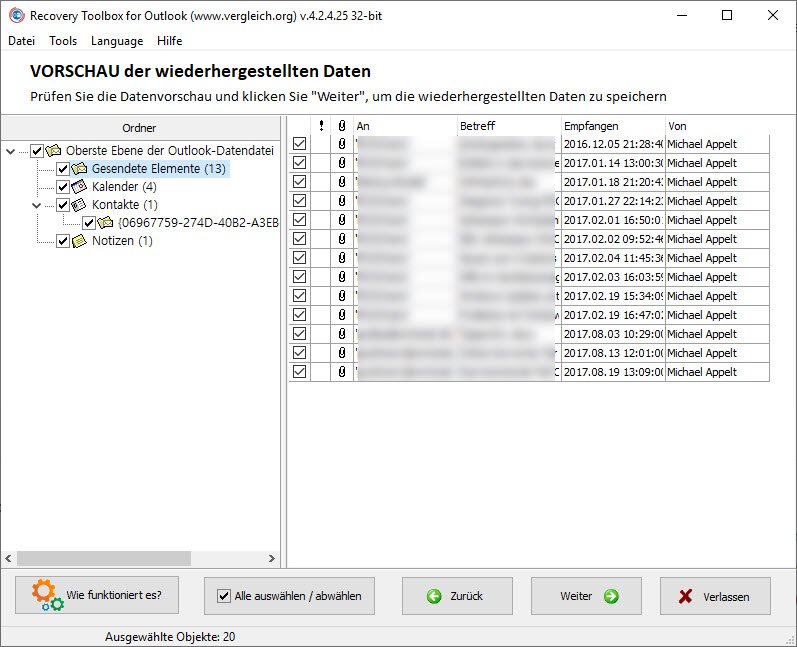Image resolution: width=797 pixels, height=647 pixels.
Task: Click the Ordner column header
Action: tap(139, 128)
